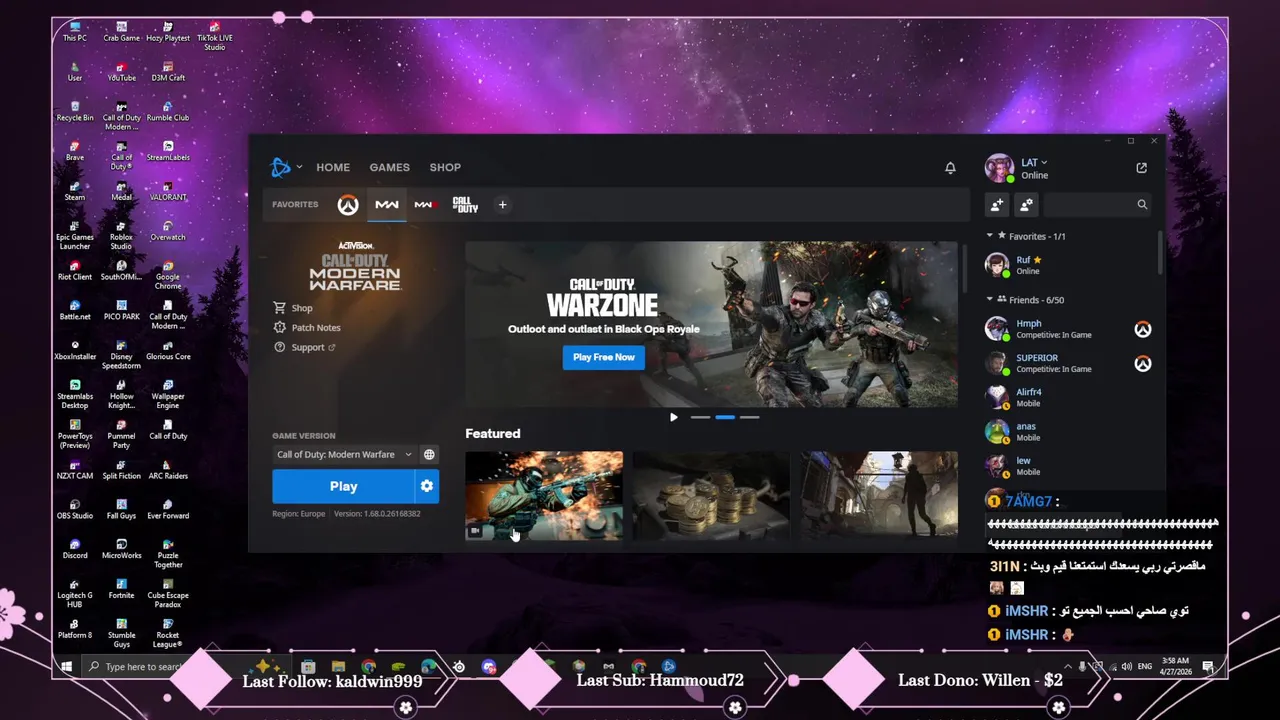Screen dimensions: 1280x720
Task: Click the region globe icon
Action: [429, 454]
